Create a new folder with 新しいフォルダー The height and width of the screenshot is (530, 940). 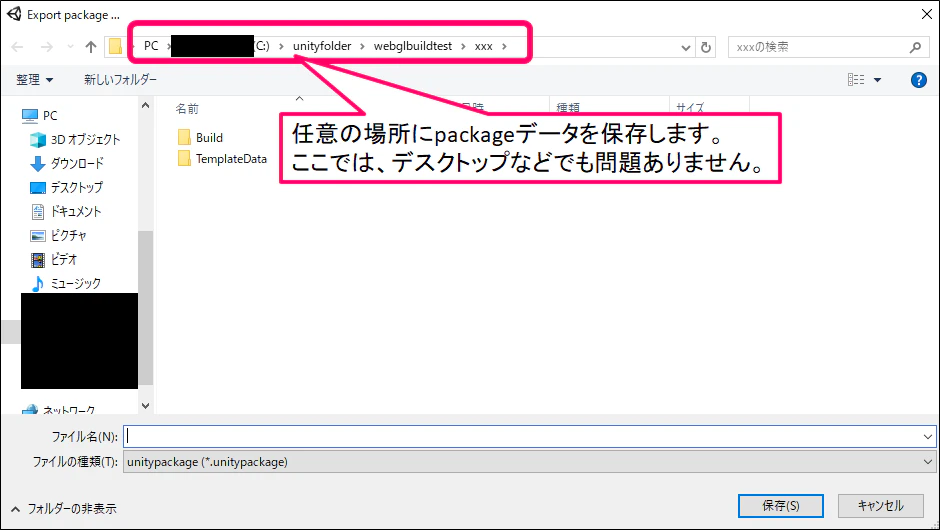pos(120,79)
